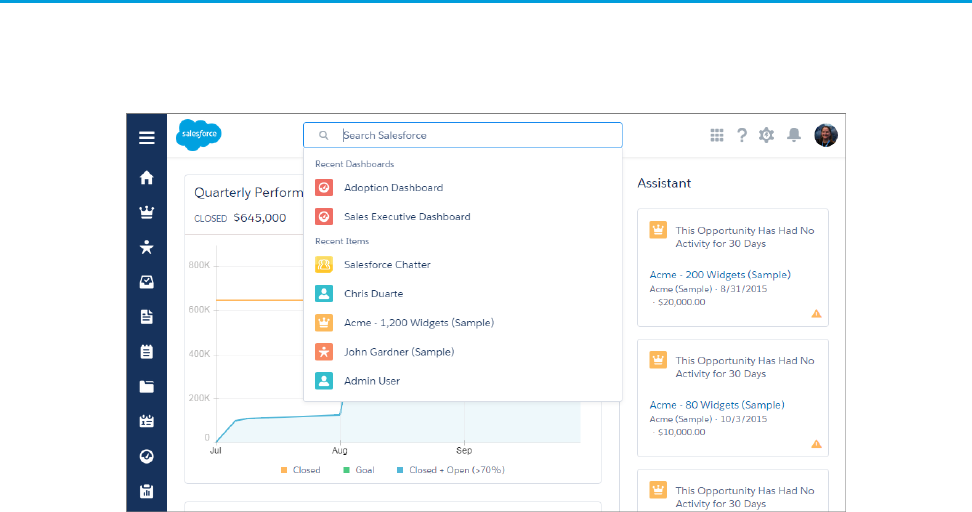Click the Salesforce cloud logo

tap(198, 135)
